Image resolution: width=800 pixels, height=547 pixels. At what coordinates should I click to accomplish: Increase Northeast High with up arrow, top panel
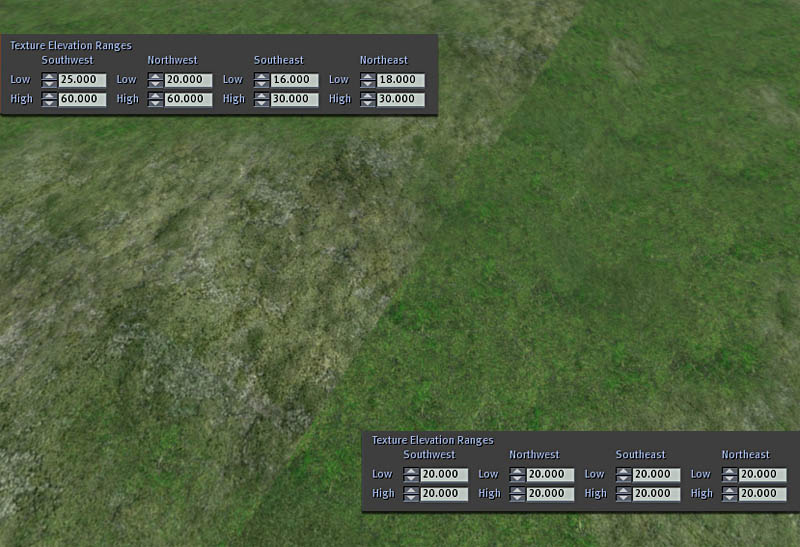click(368, 96)
